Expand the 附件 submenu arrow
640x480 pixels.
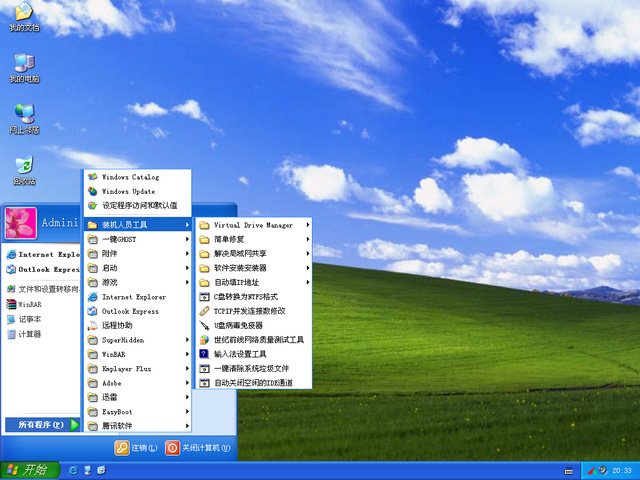(x=187, y=253)
